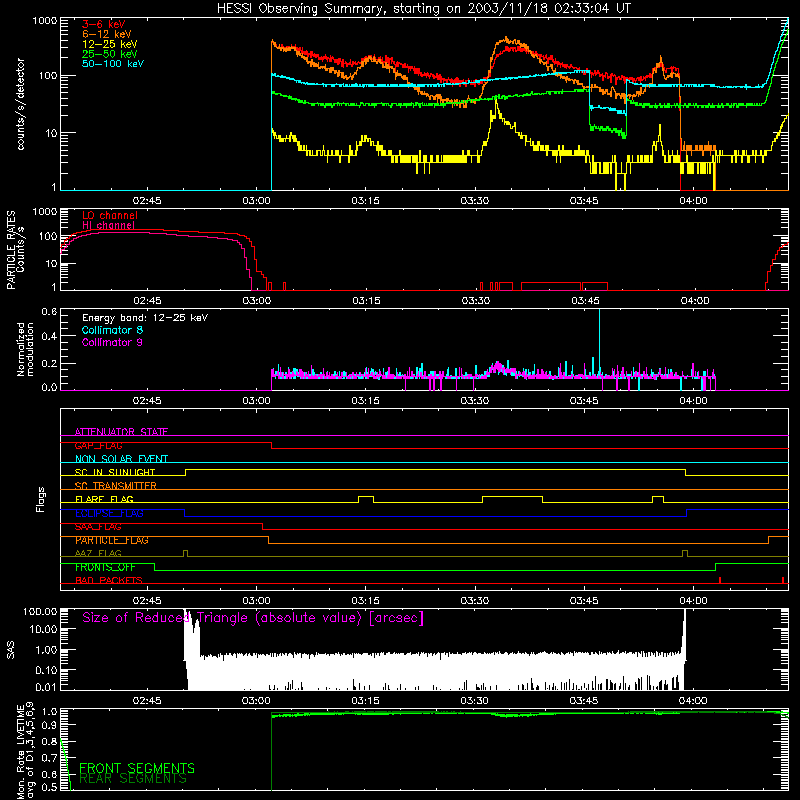Select the LO channel legend label
800x800 pixels.
coord(110,215)
